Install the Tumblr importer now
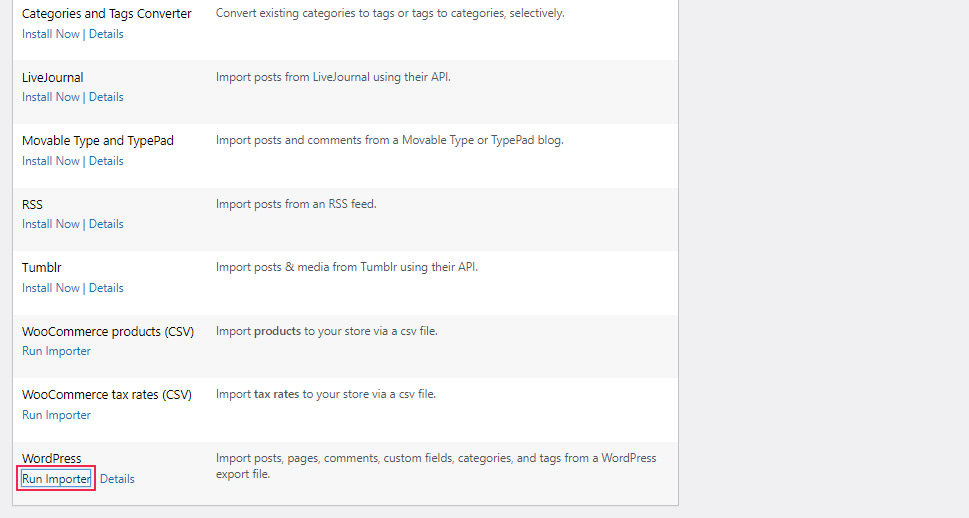 point(51,288)
